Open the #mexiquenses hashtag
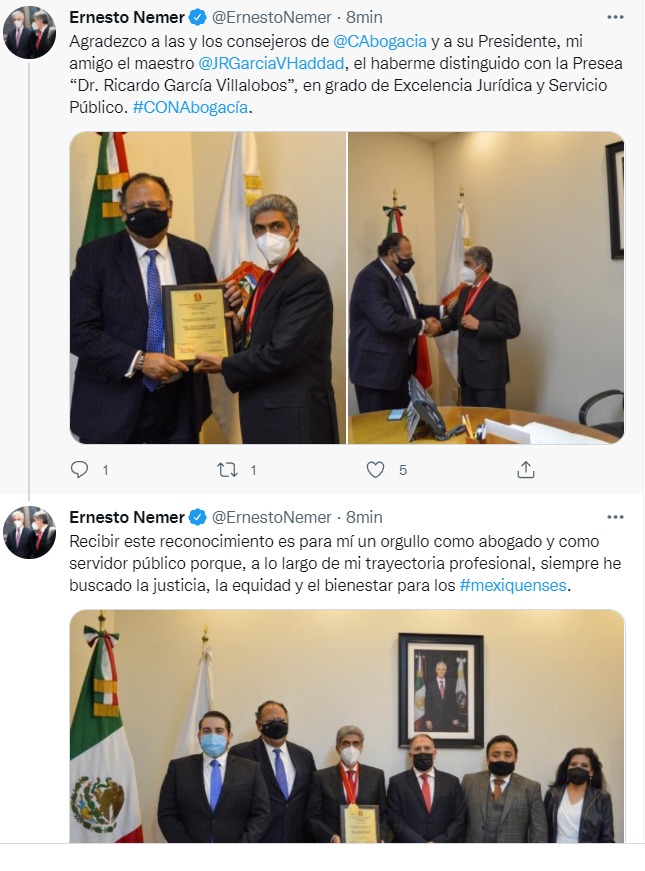645x871 pixels. tap(513, 585)
